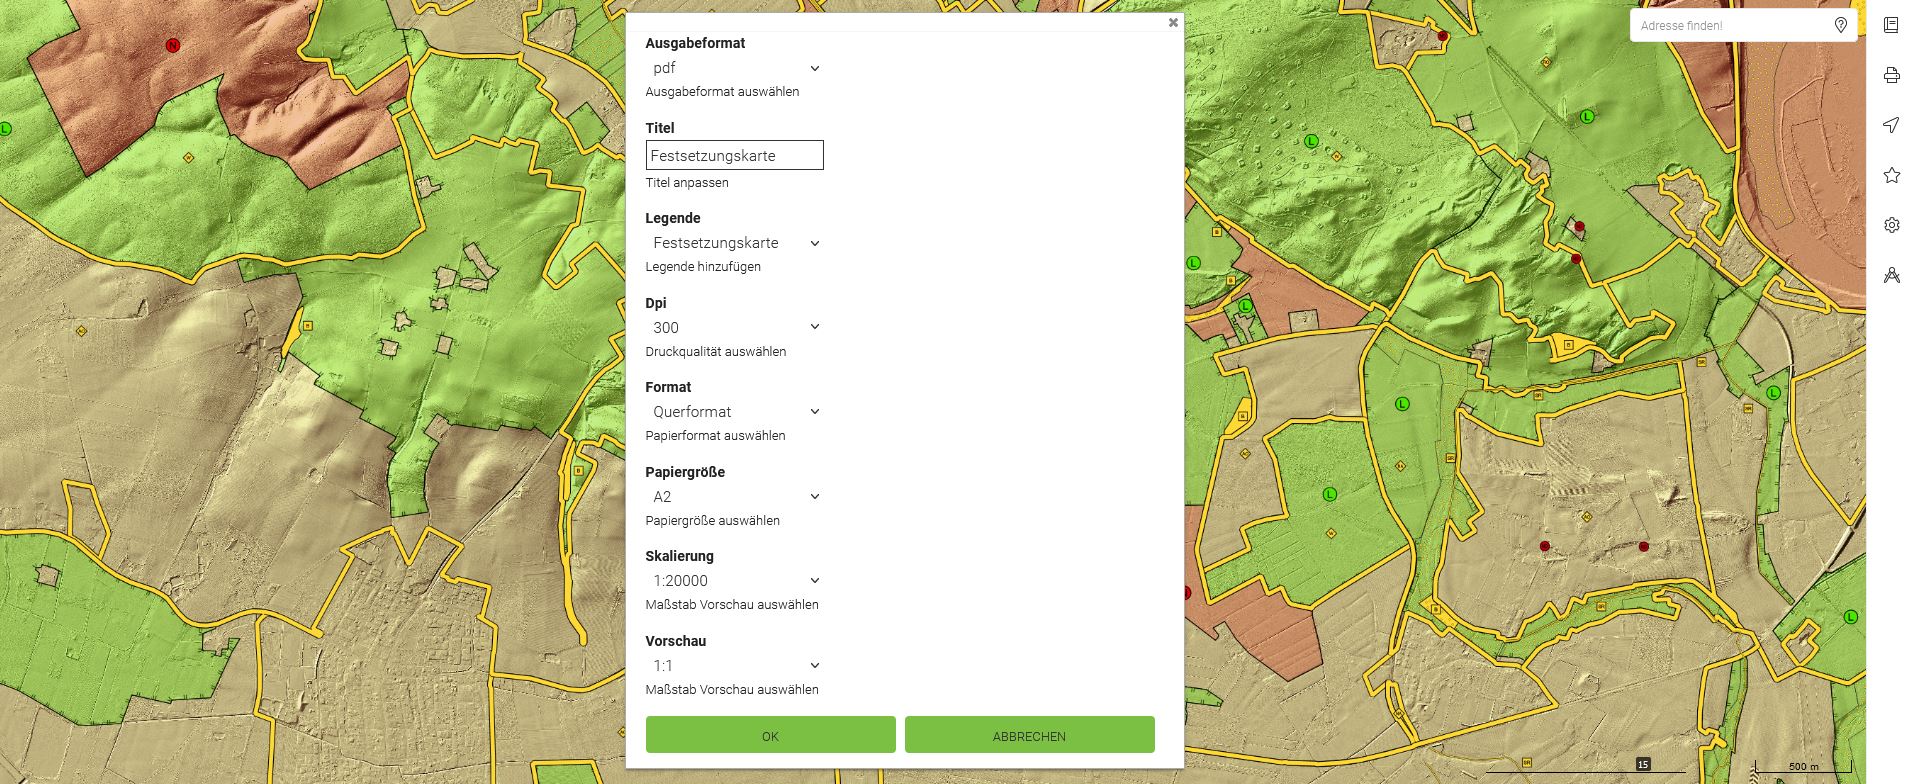
Task: Activate the location arrow icon
Action: 1891,125
